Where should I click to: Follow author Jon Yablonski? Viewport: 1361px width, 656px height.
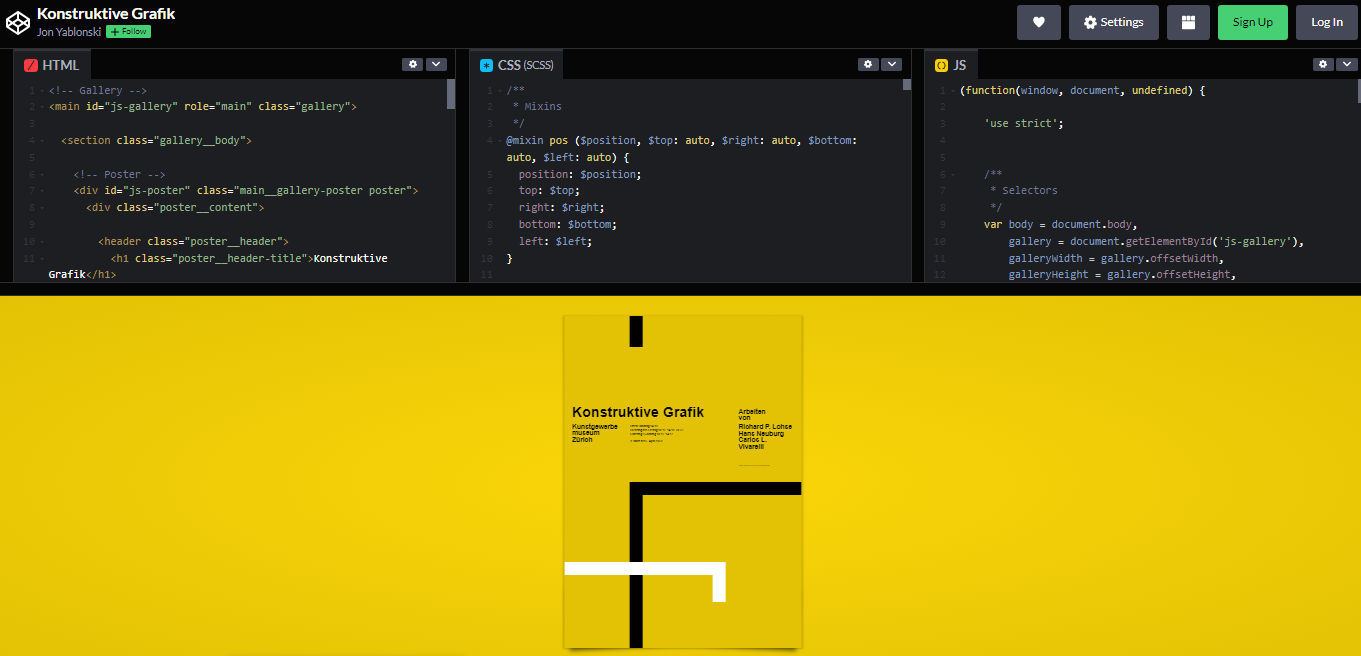tap(128, 31)
